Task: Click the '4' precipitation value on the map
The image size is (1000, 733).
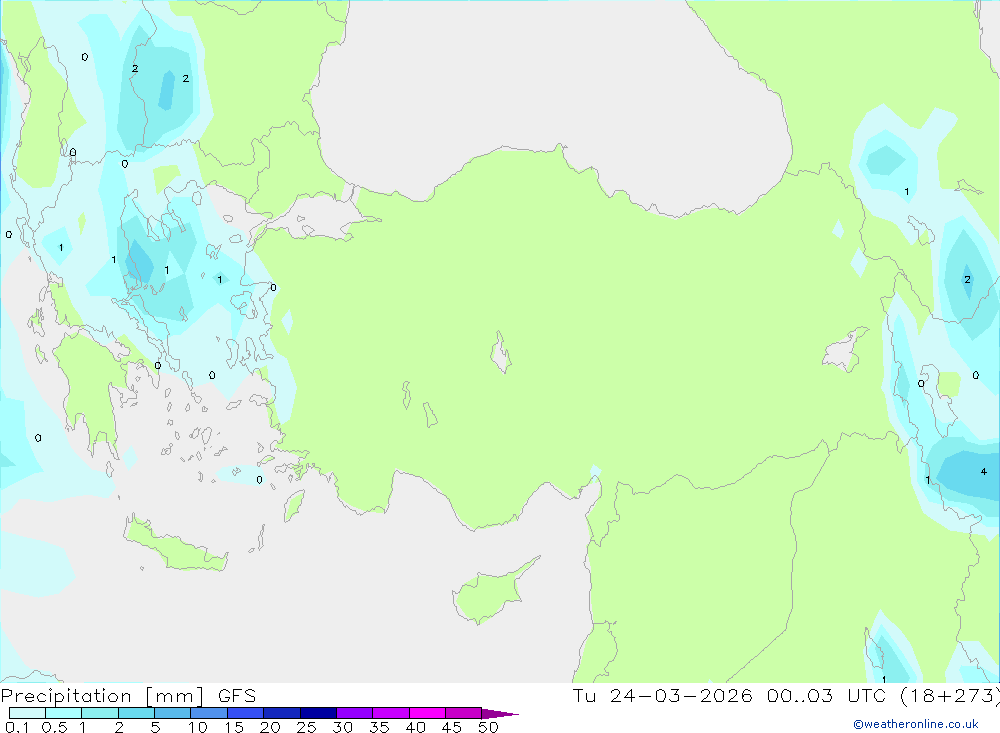Action: pyautogui.click(x=983, y=471)
